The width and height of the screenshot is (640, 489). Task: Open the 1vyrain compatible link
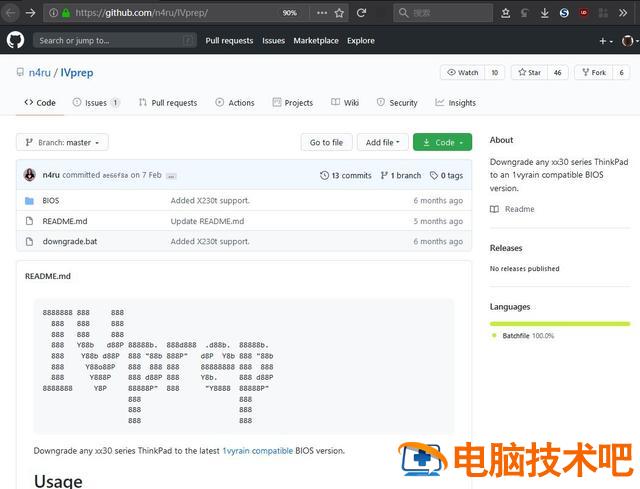[258, 451]
